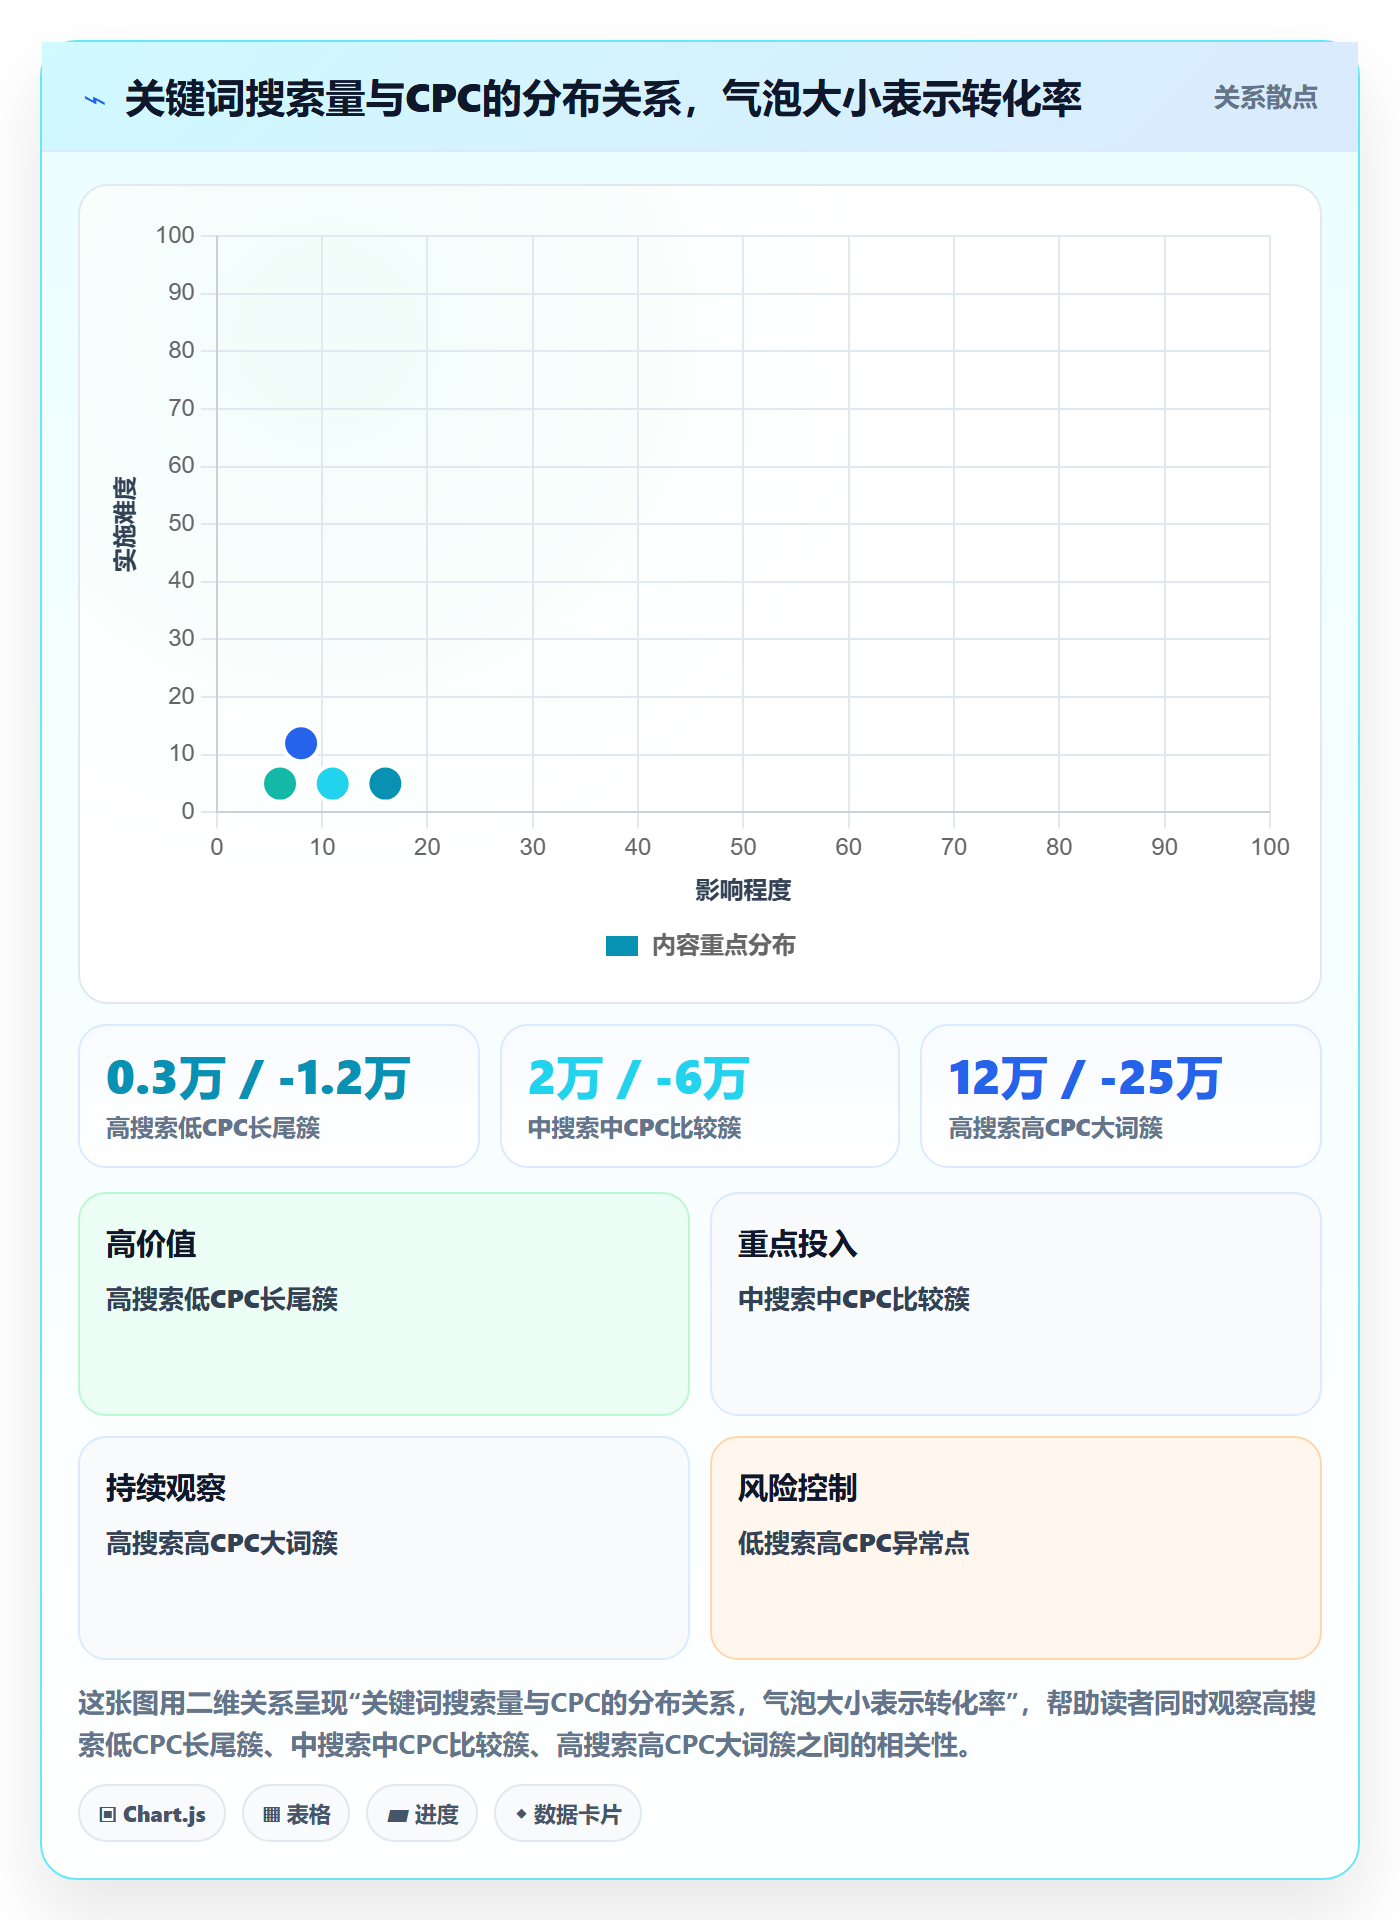1400x1920 pixels.
Task: Select the green teal bubble on chart
Action: click(280, 783)
